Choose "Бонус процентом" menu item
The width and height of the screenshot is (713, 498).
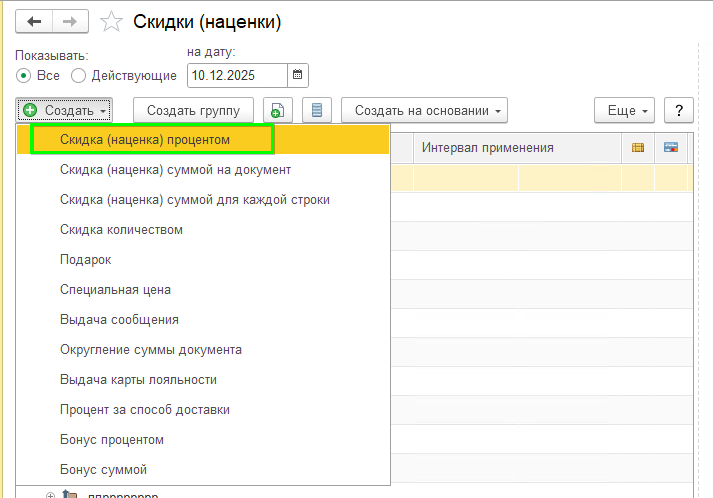tap(203, 440)
